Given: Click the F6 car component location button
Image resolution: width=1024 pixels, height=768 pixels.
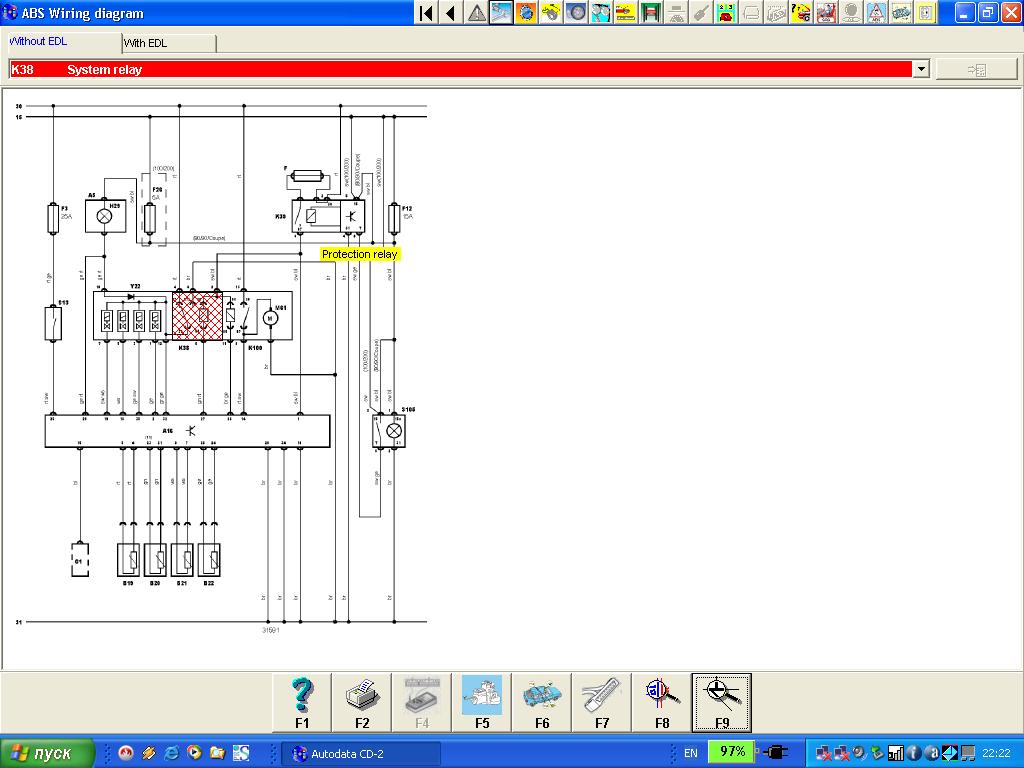Looking at the screenshot, I should pyautogui.click(x=542, y=702).
